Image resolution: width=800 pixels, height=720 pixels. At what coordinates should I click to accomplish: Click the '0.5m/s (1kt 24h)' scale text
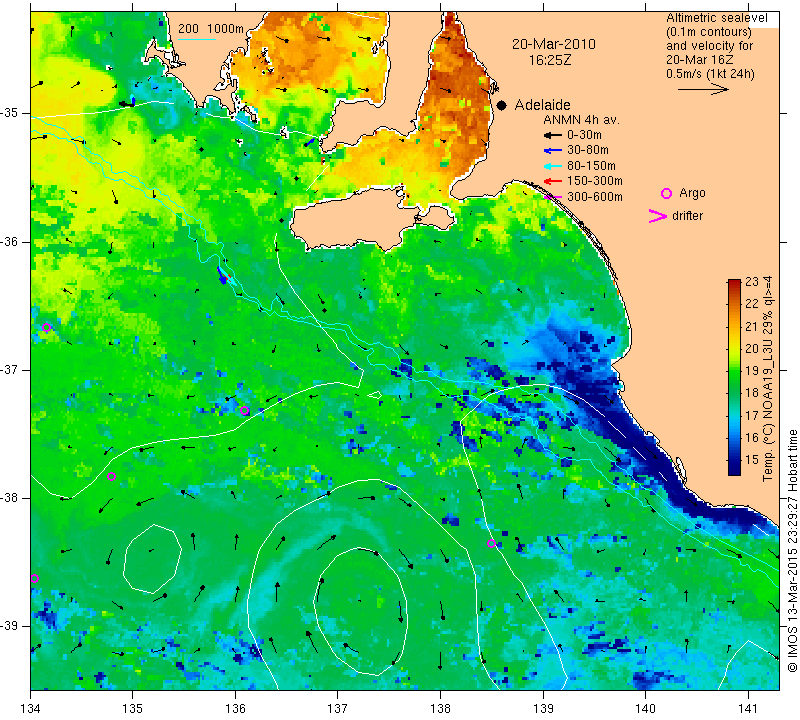tap(710, 74)
